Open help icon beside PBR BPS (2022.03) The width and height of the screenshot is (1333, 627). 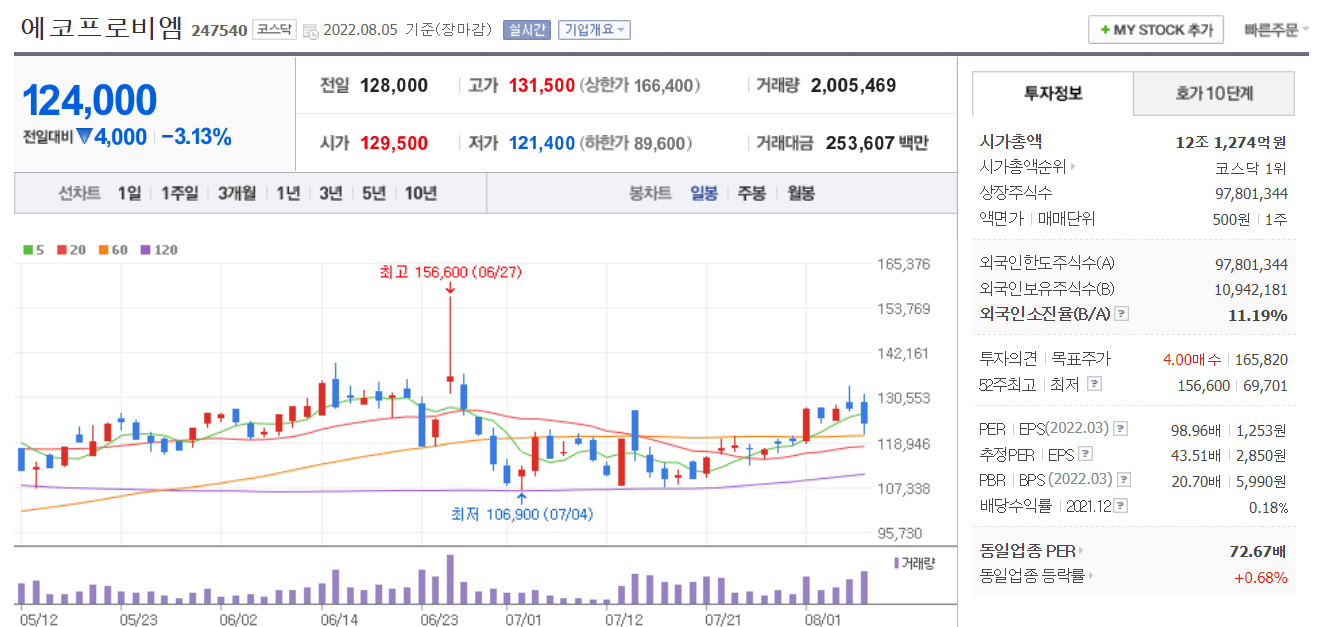point(1123,481)
